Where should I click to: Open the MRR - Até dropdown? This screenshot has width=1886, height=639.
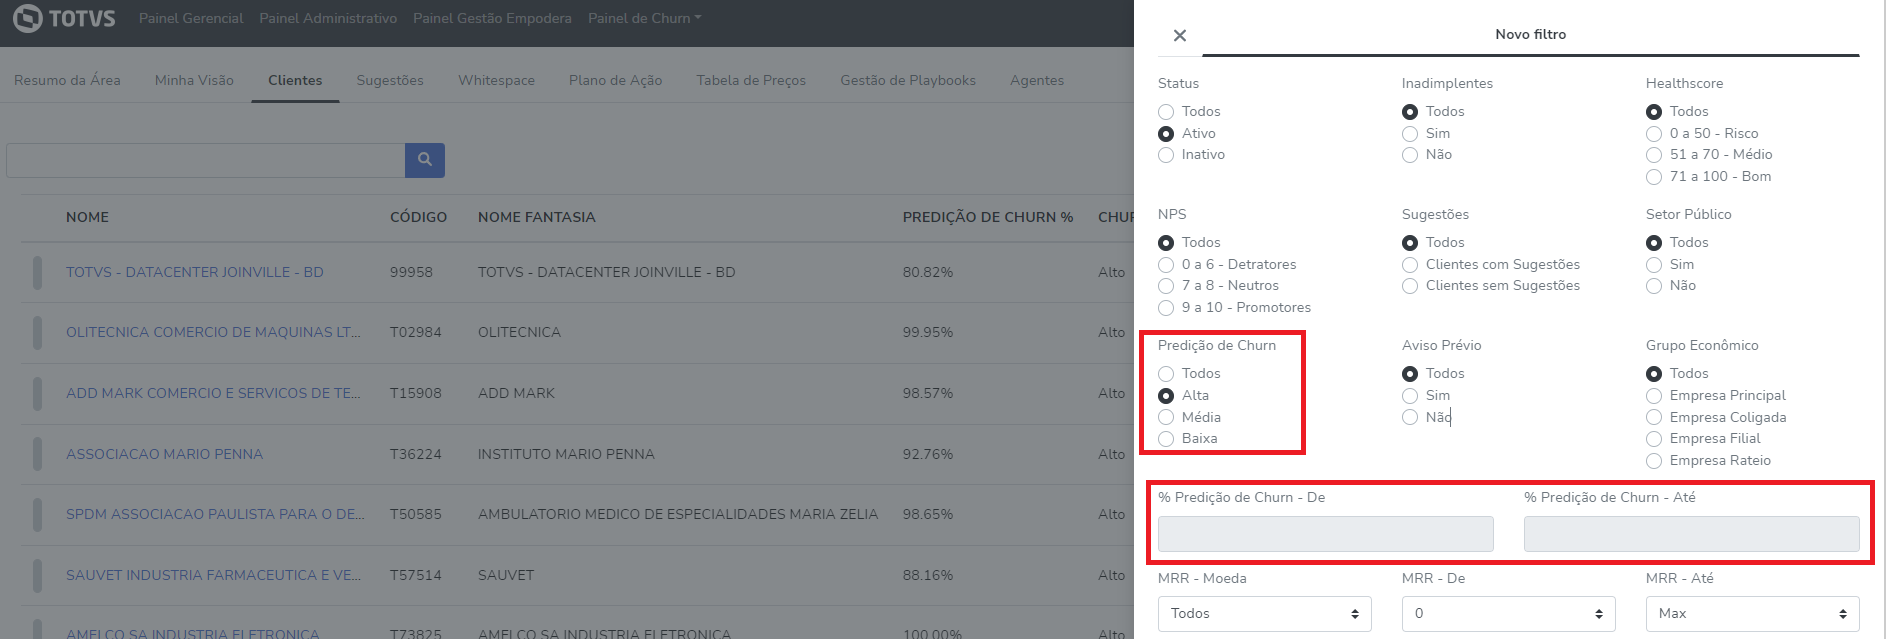[x=1752, y=614]
